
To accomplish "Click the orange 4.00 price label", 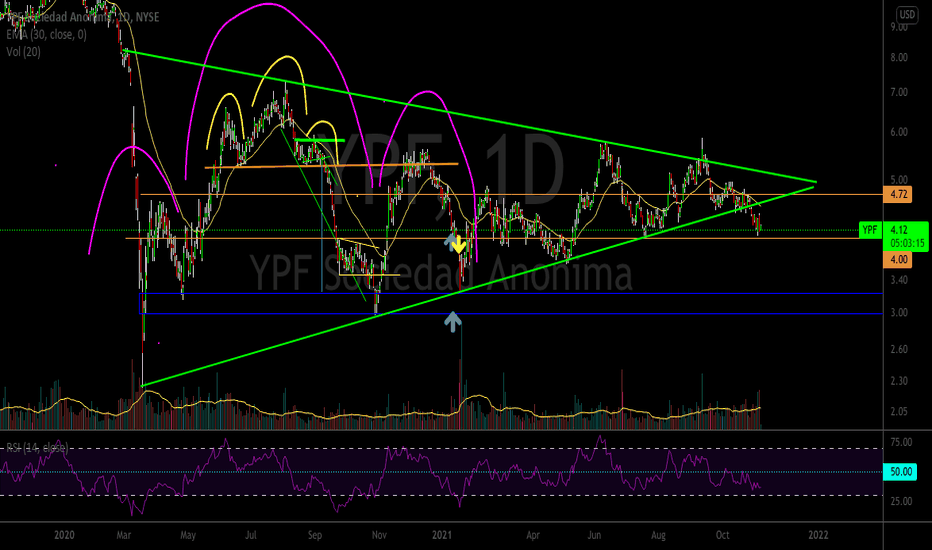I will (x=898, y=259).
